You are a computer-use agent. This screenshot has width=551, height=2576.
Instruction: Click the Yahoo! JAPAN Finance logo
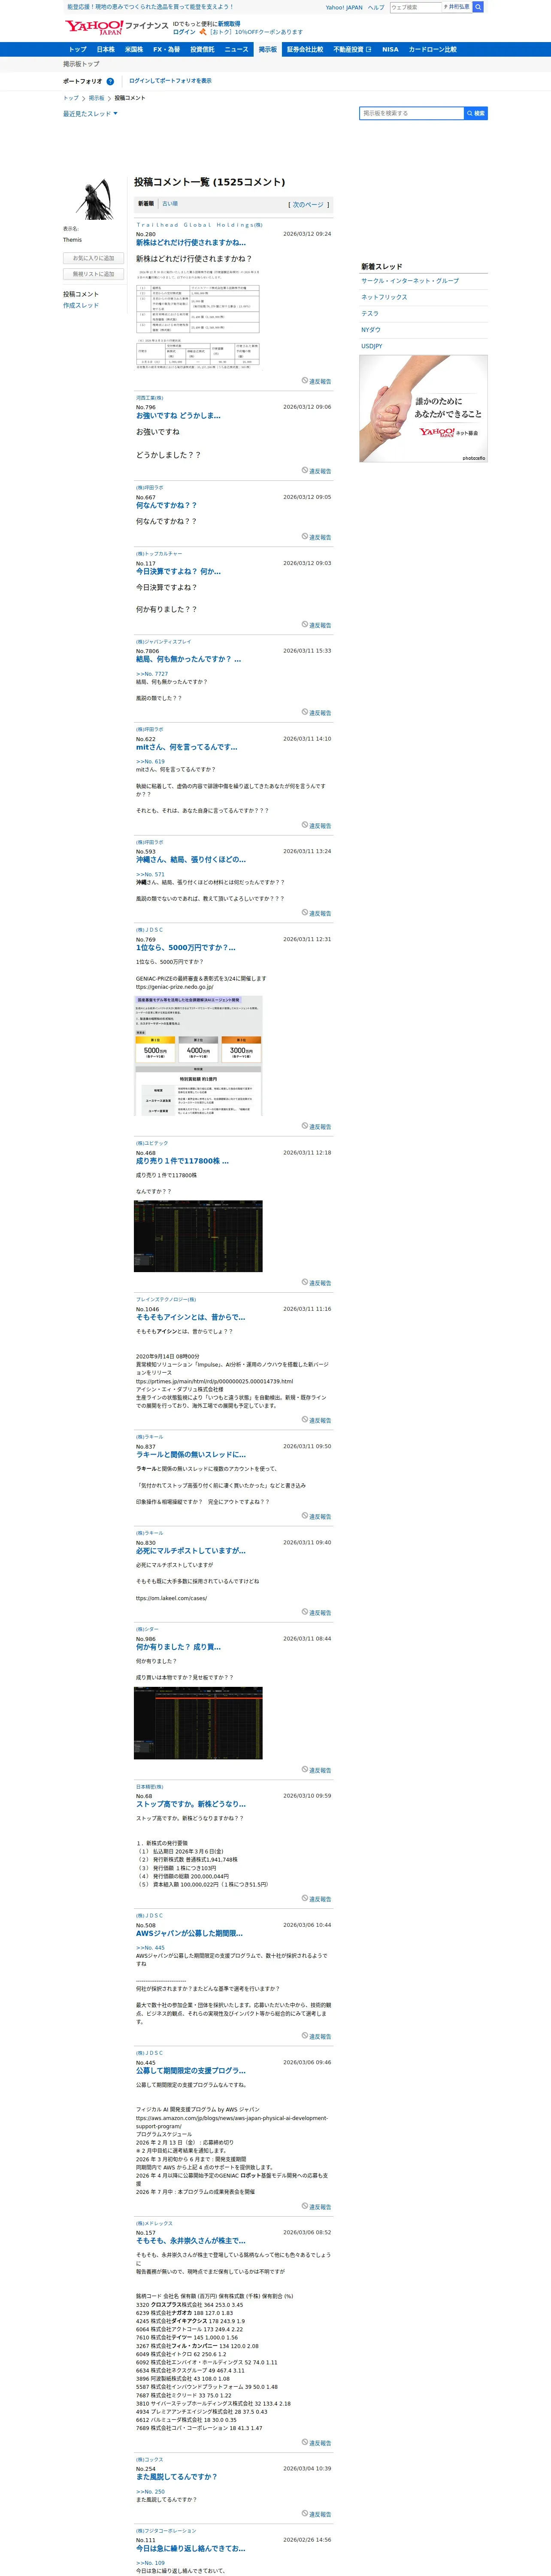click(117, 28)
